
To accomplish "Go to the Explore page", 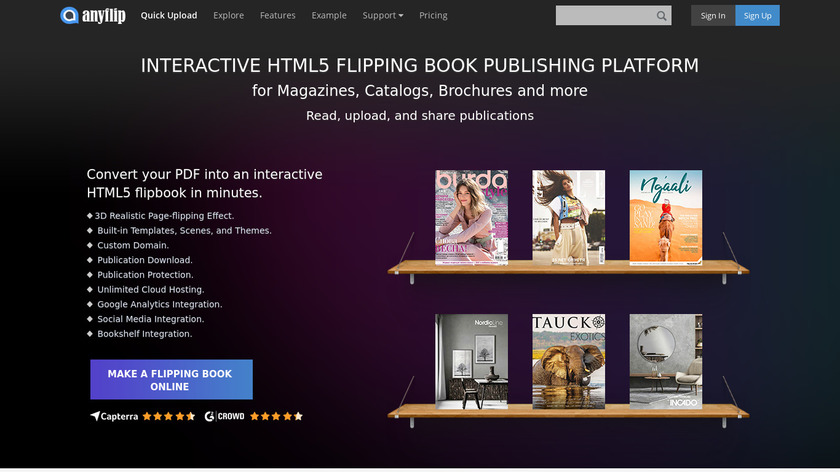I will (x=229, y=16).
